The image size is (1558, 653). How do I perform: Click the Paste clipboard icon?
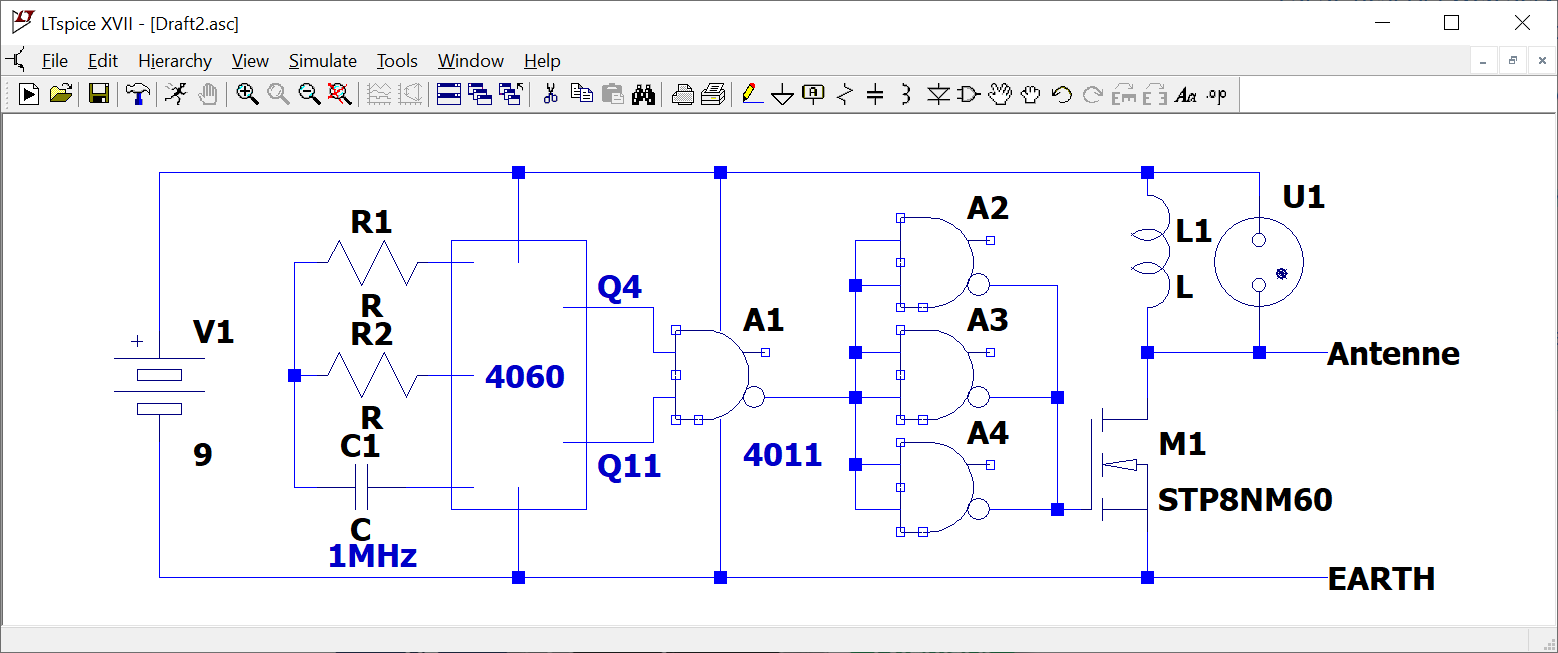click(x=612, y=94)
